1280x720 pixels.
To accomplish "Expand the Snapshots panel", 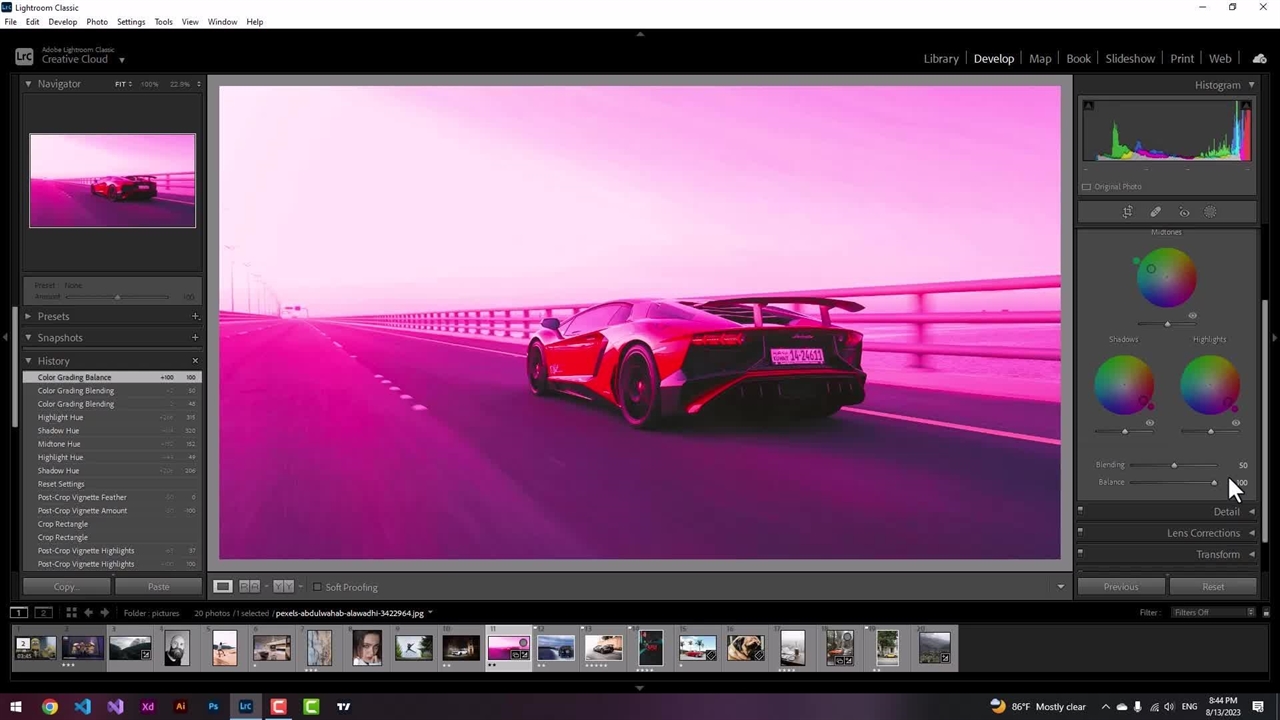I will (x=60, y=338).
